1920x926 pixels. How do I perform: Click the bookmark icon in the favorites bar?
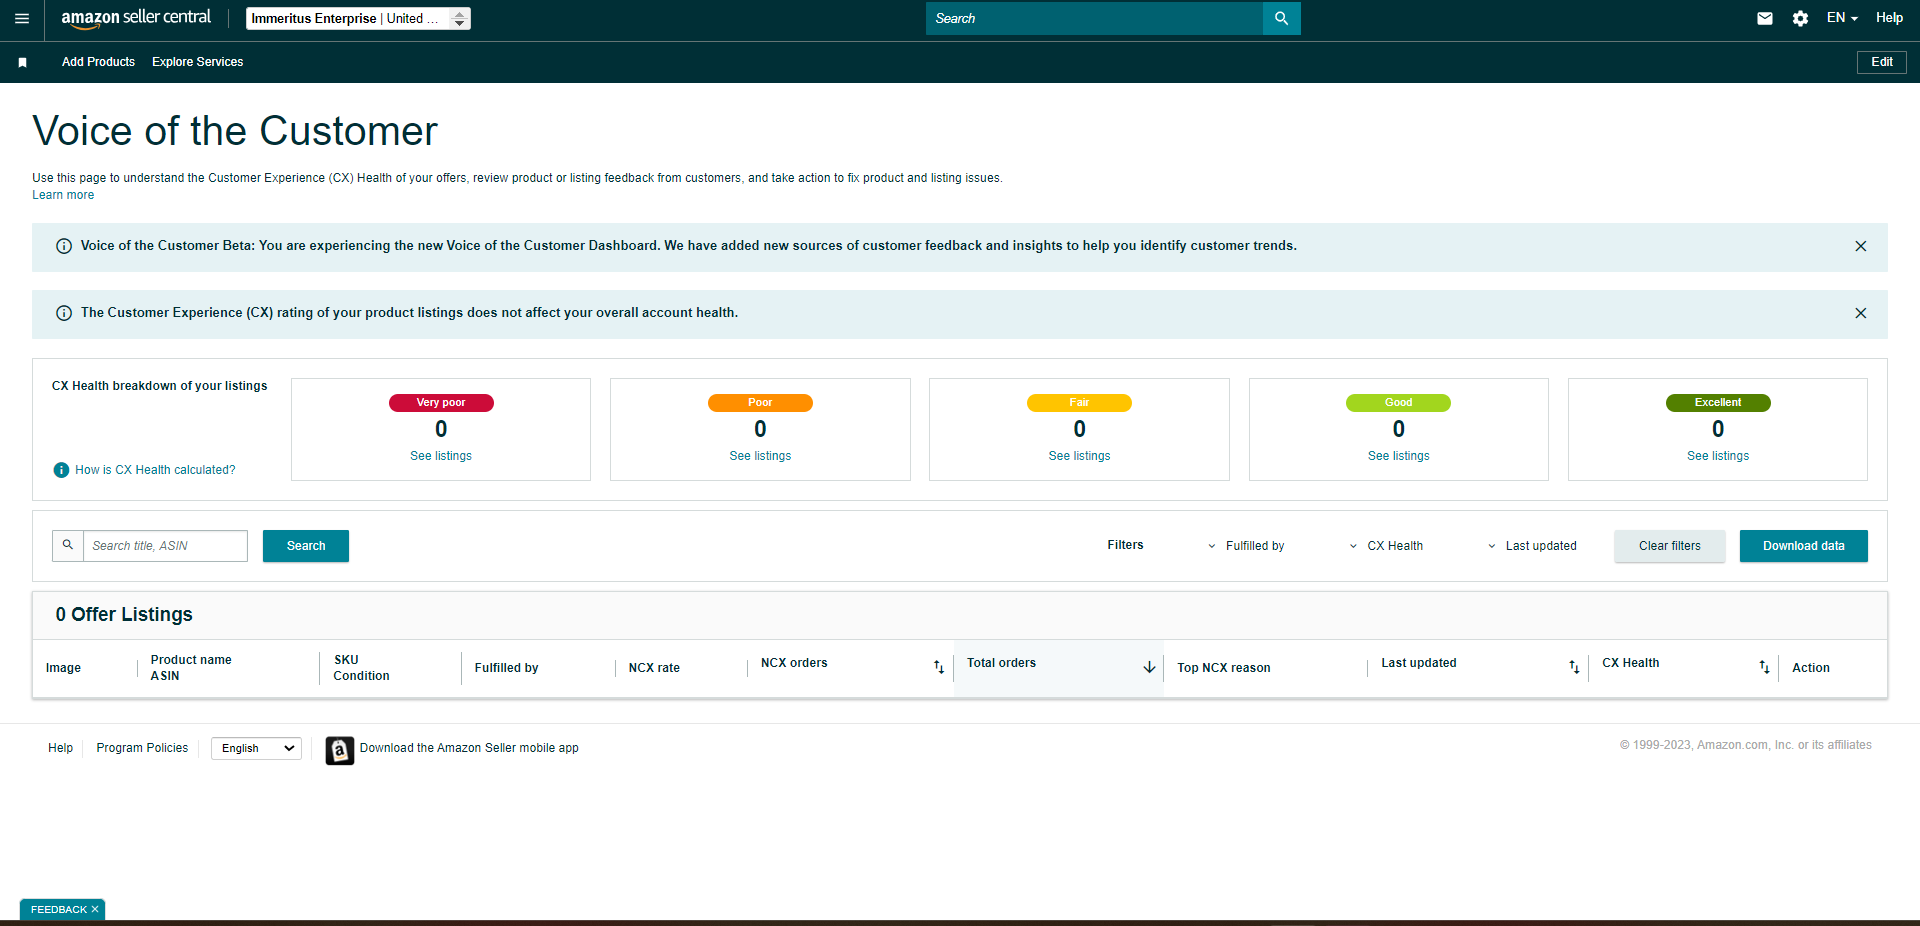click(x=22, y=62)
